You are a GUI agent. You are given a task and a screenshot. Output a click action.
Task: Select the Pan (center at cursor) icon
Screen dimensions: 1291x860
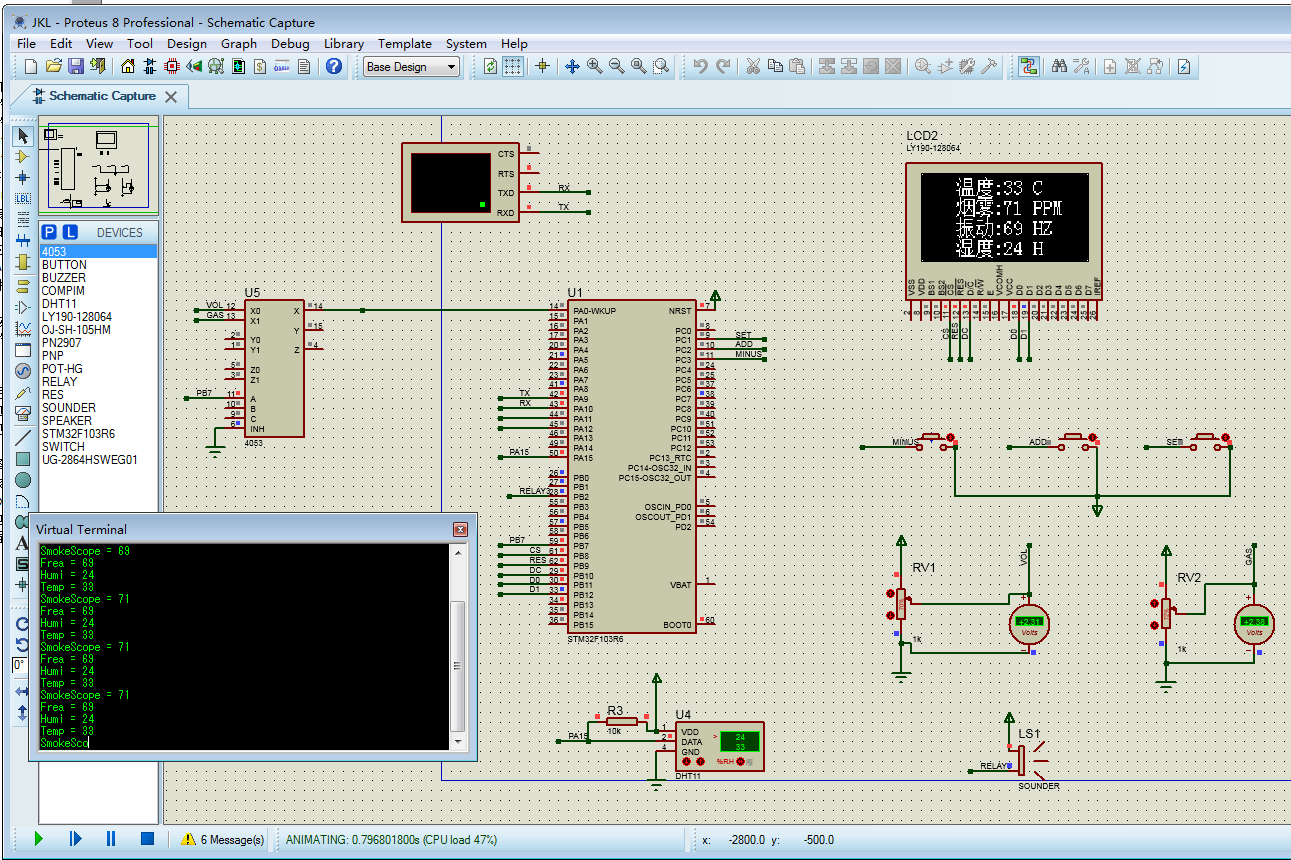[572, 66]
